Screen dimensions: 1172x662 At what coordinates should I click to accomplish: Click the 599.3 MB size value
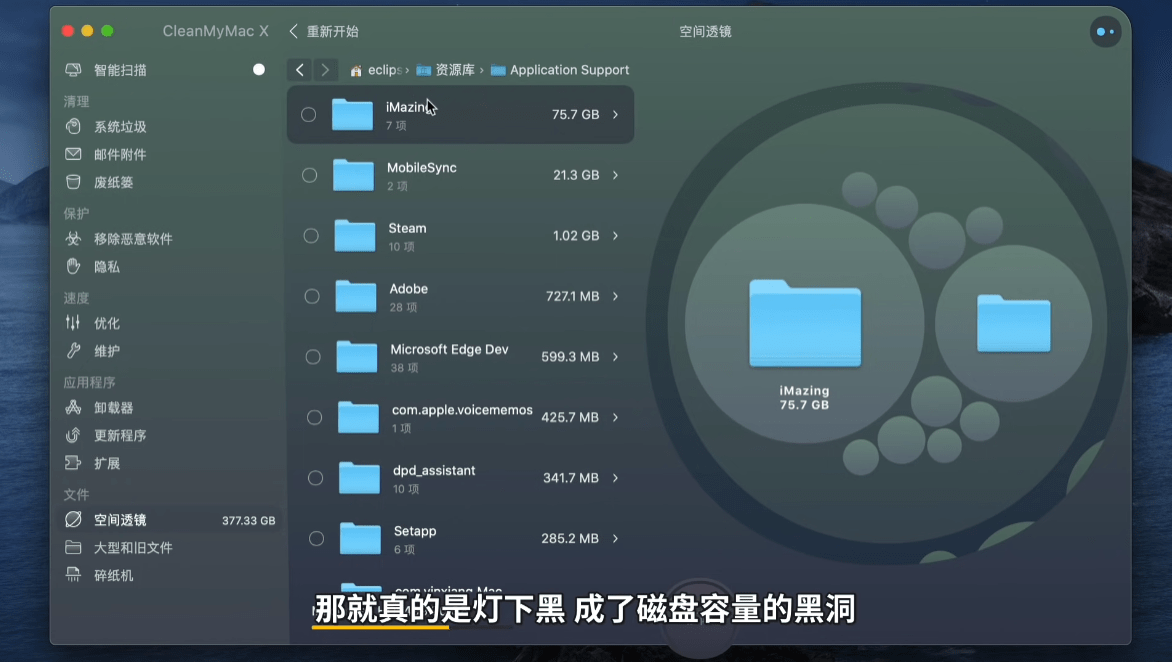[570, 356]
